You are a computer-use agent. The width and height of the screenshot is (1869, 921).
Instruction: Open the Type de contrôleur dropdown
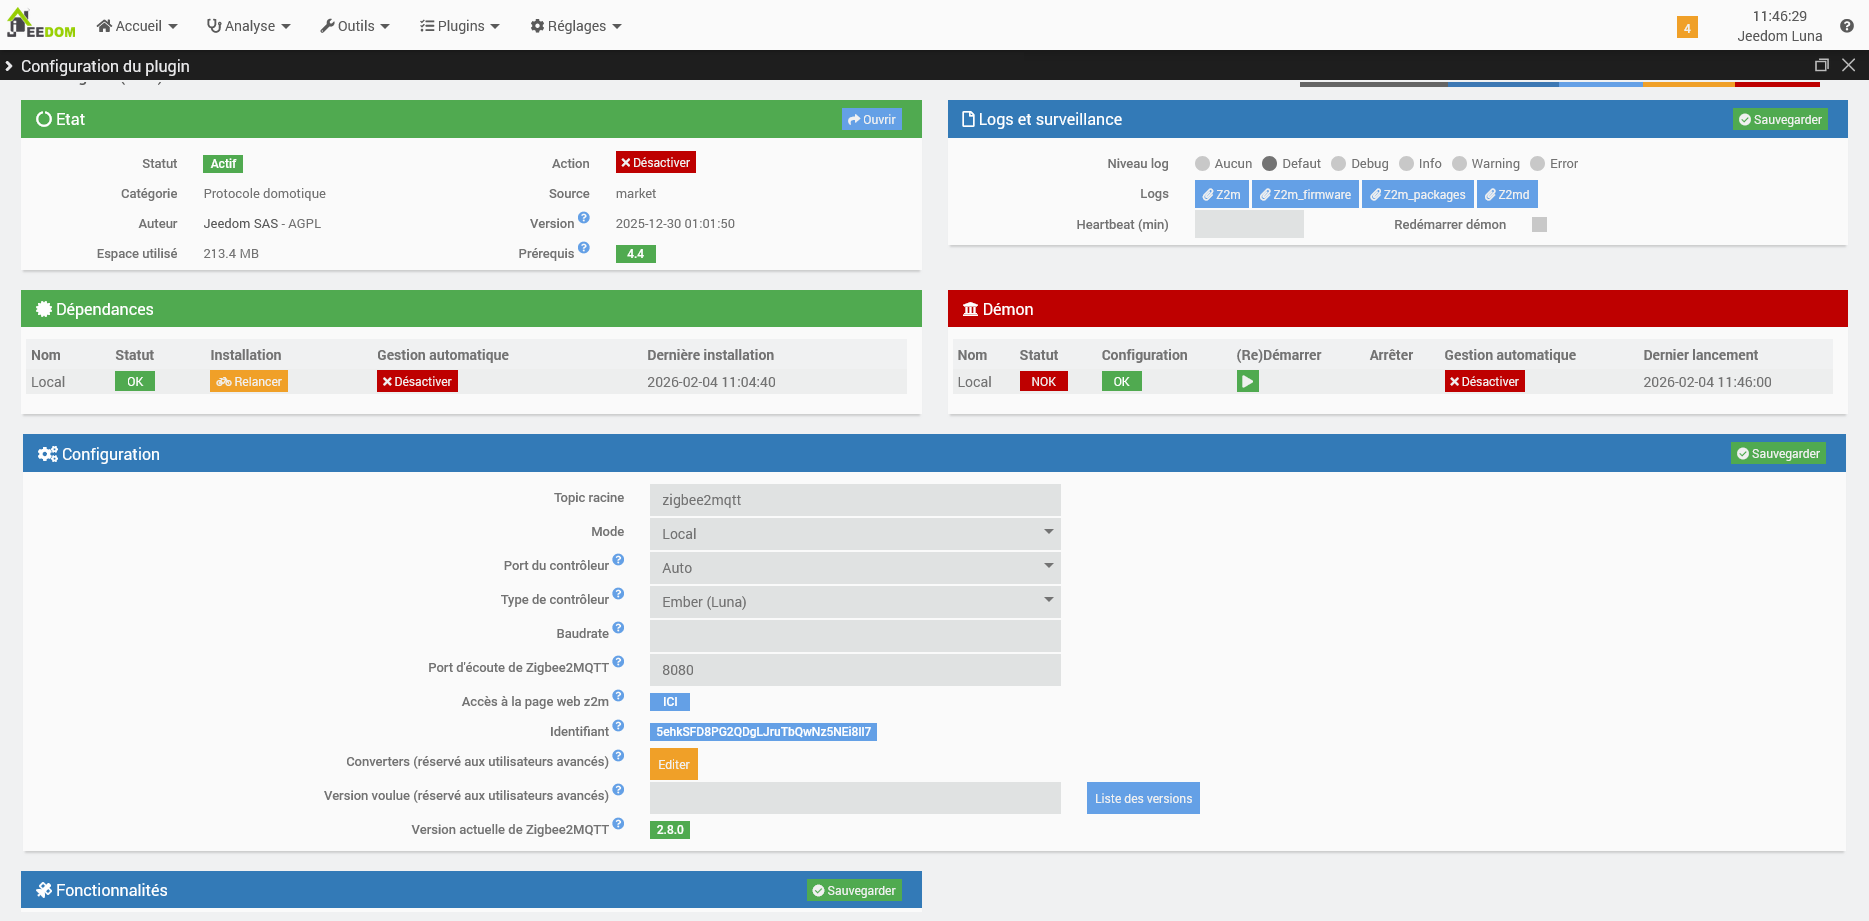pyautogui.click(x=855, y=602)
